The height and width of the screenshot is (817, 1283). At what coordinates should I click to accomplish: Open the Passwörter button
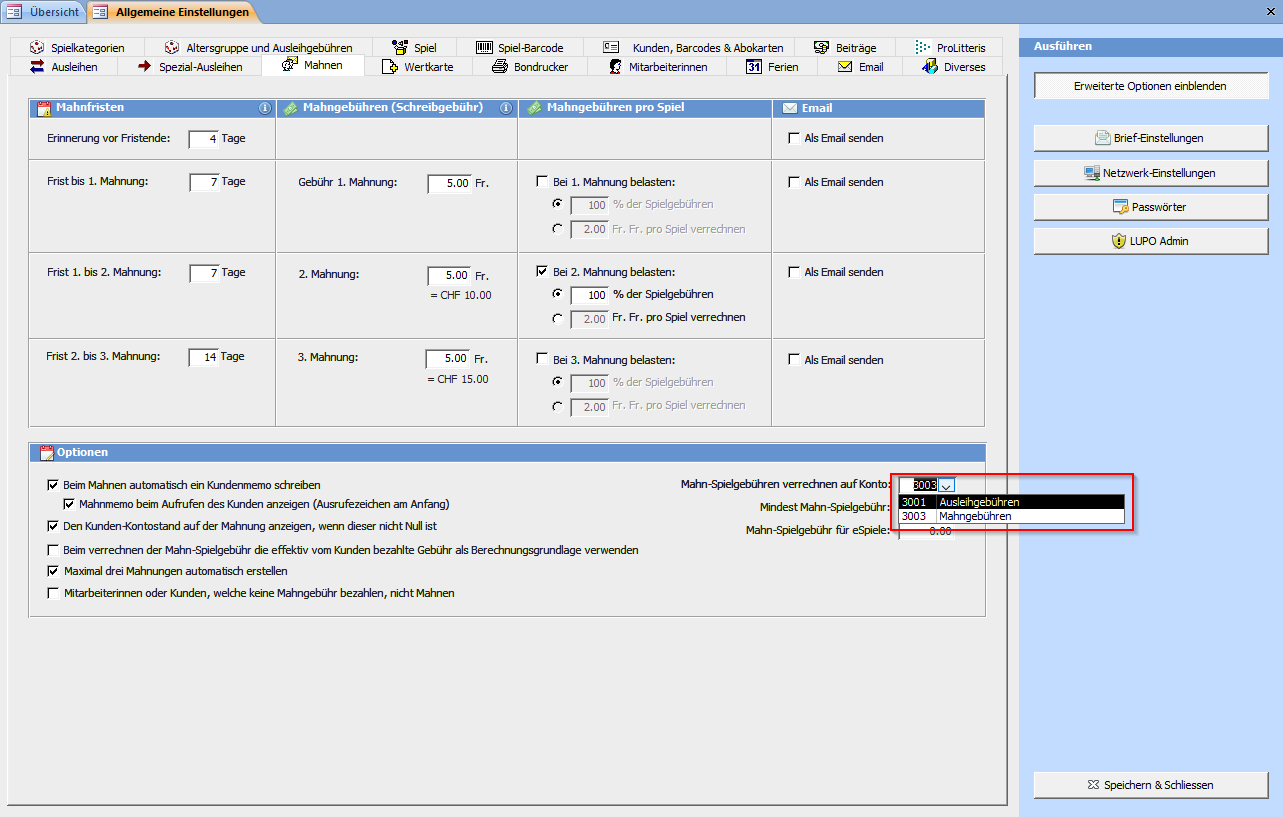(x=1150, y=207)
